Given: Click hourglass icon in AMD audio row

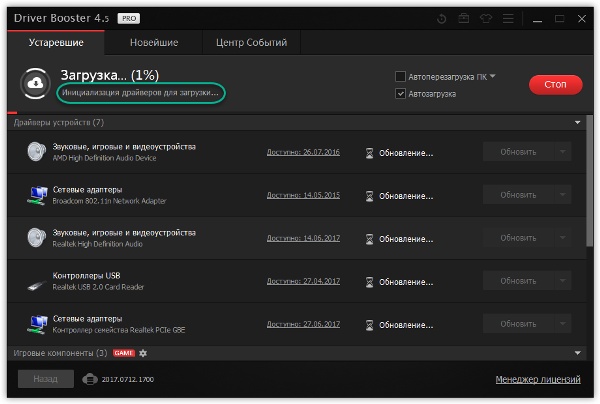Looking at the screenshot, I should (369, 153).
